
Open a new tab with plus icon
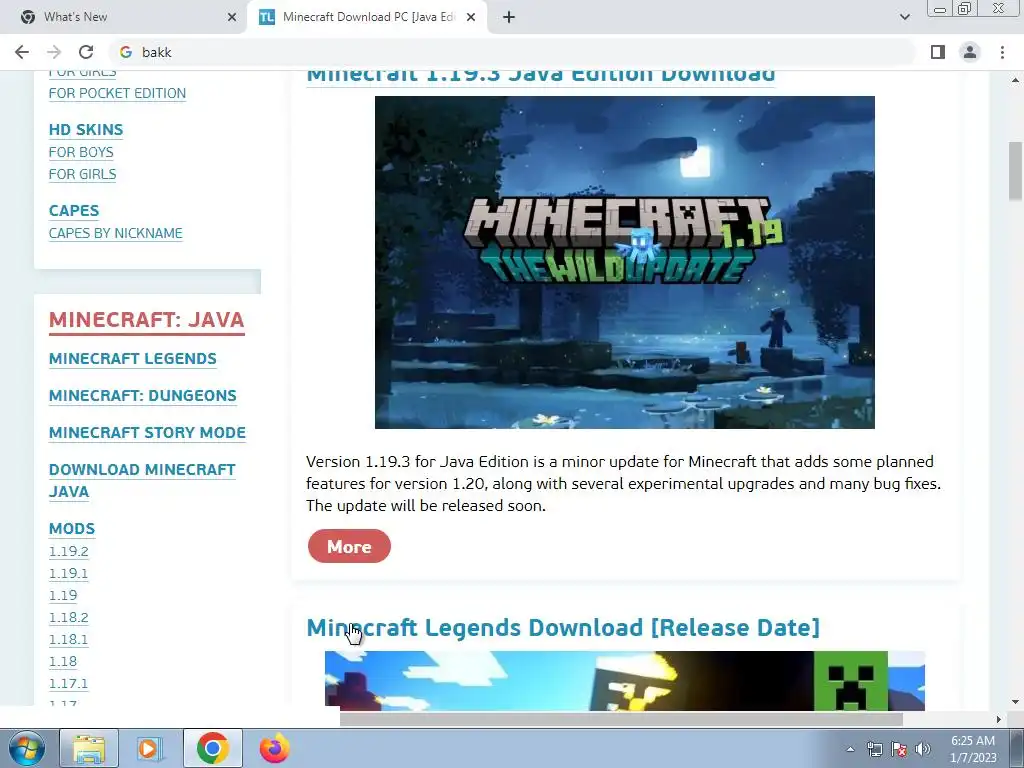tap(509, 17)
